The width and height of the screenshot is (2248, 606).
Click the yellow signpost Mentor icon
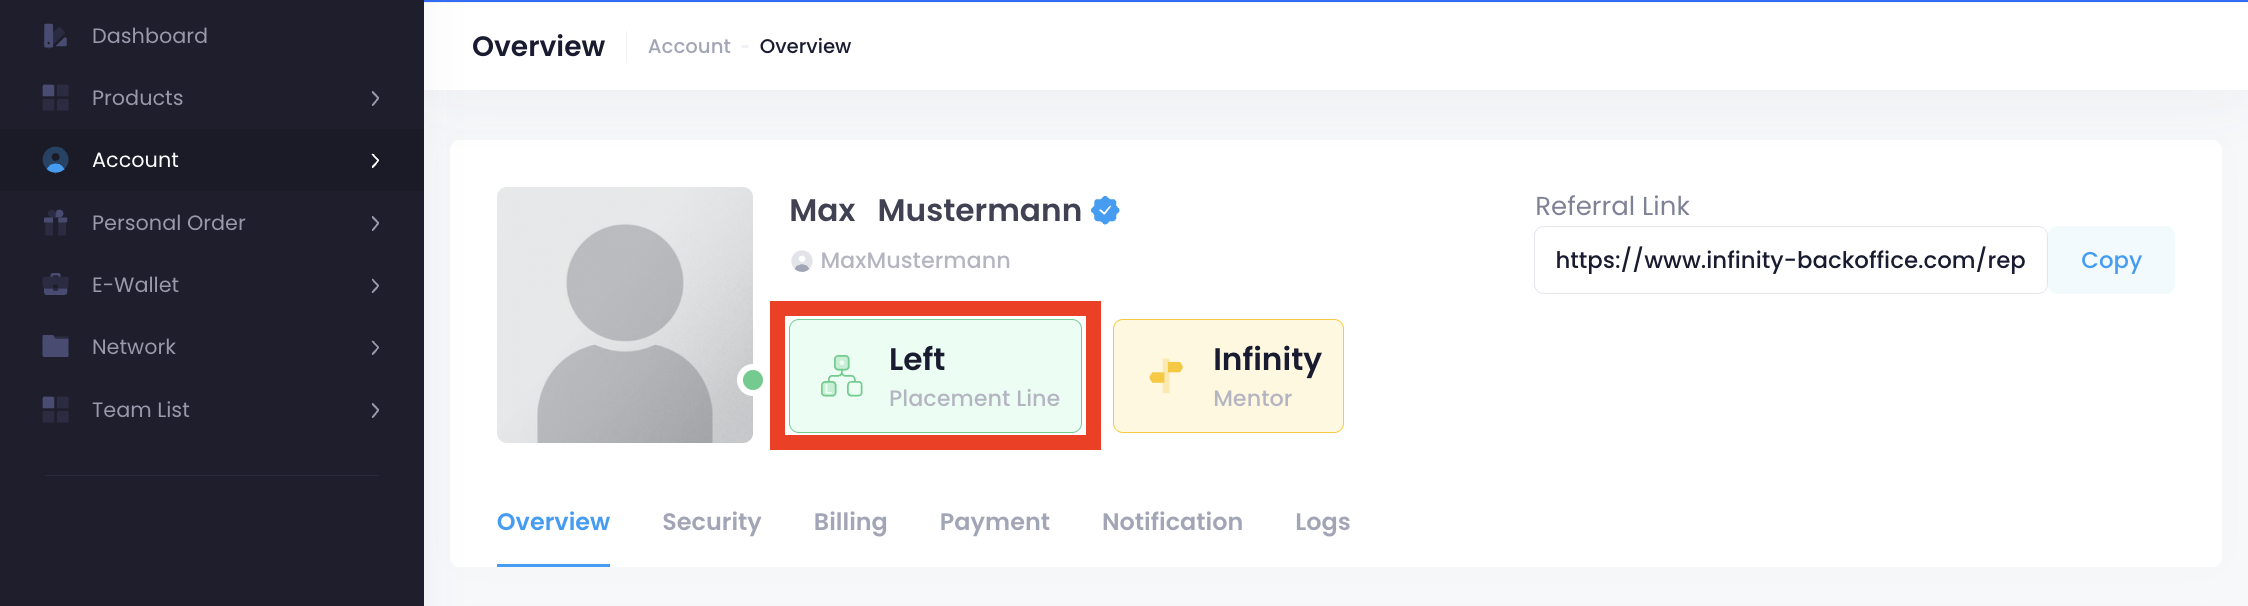[x=1166, y=376]
